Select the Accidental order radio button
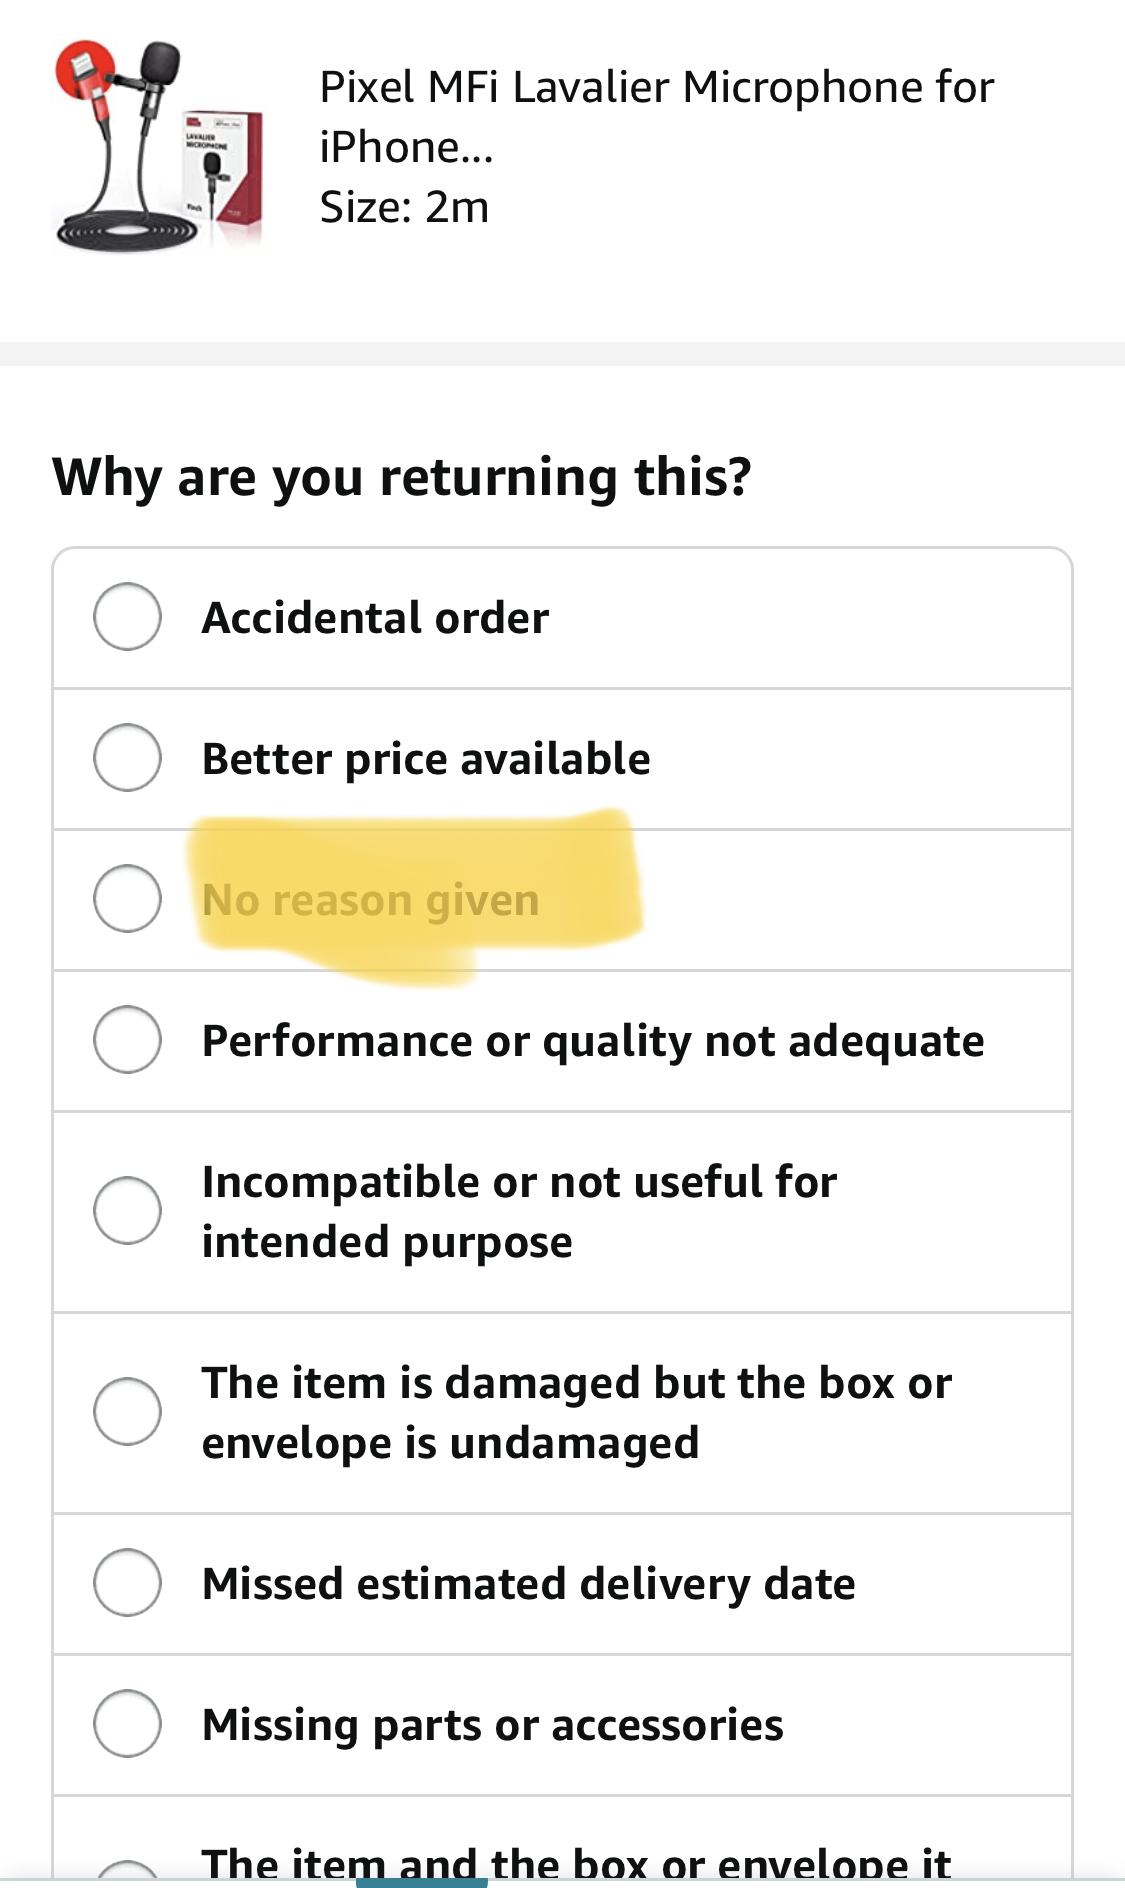Screen dimensions: 1125x1888 (127, 617)
